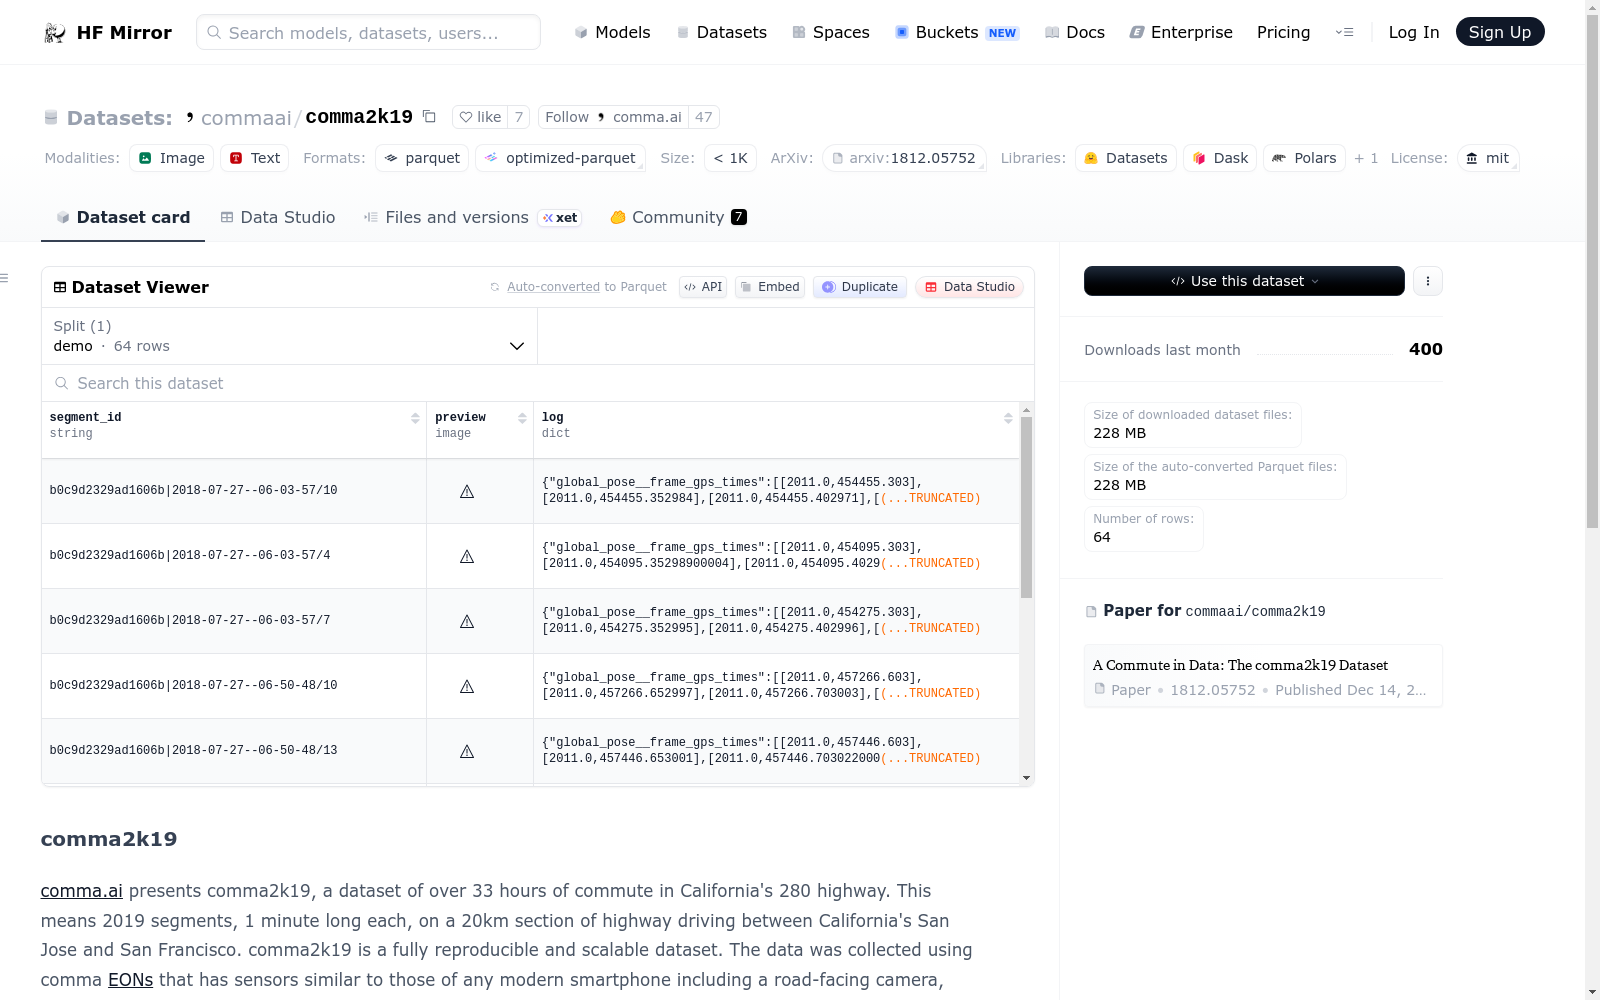The image size is (1600, 1000).
Task: Select the parquet format tag
Action: 422,158
